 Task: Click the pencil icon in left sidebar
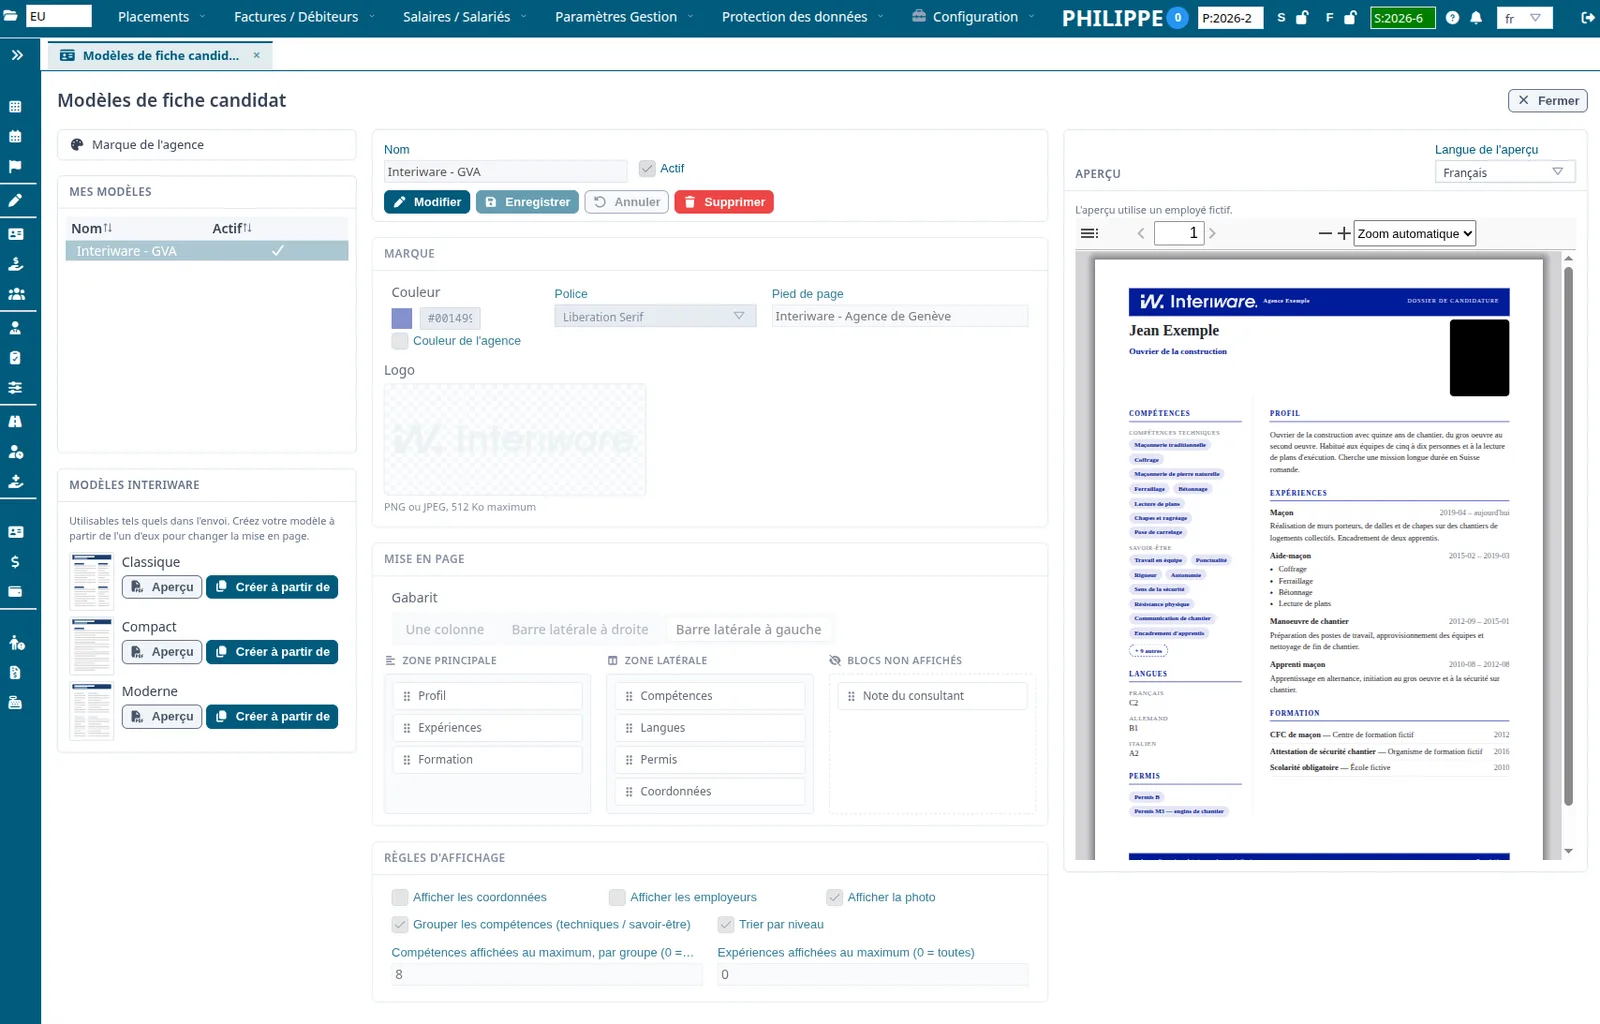[x=15, y=201]
